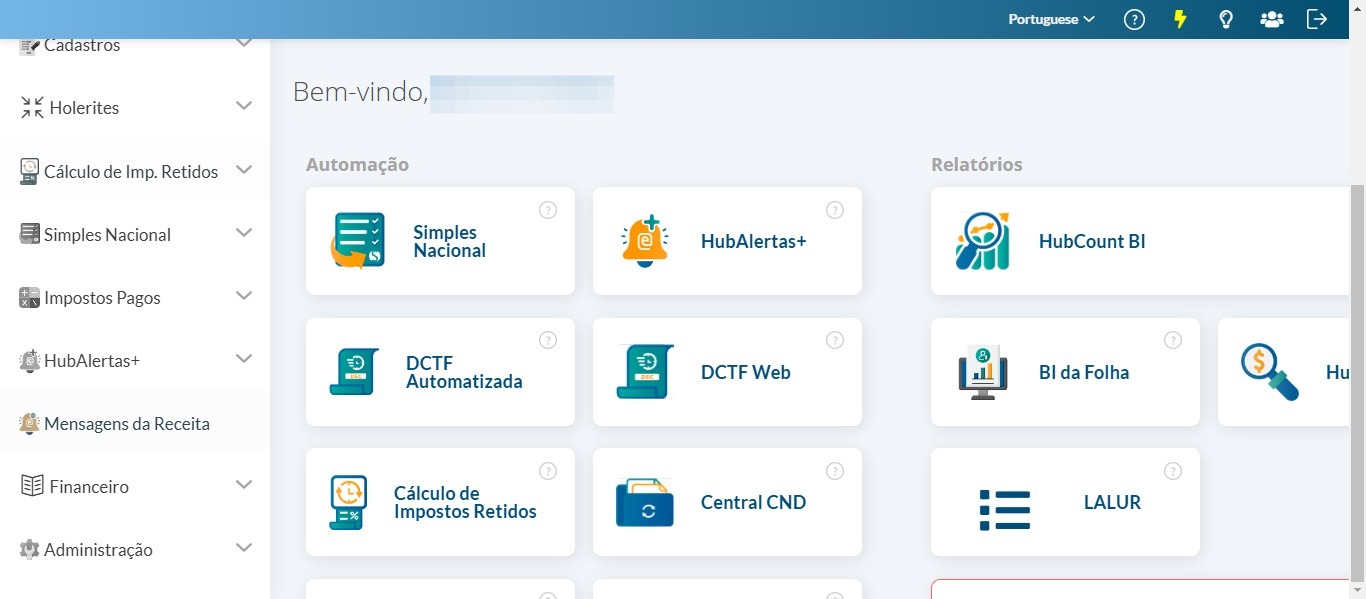Click the Financeiro book icon in sidebar
Screen dimensions: 1366x599
(32, 486)
